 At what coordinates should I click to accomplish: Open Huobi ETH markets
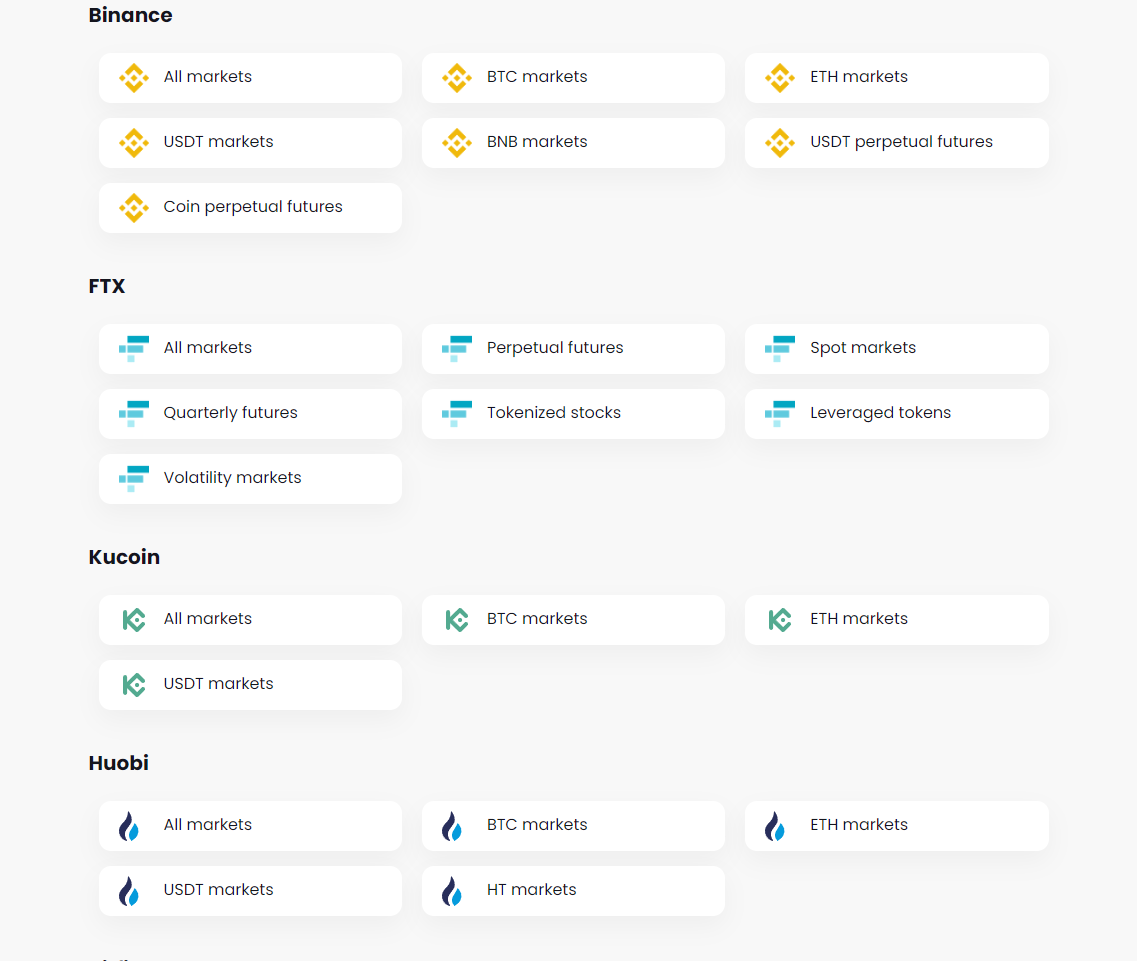tap(896, 826)
